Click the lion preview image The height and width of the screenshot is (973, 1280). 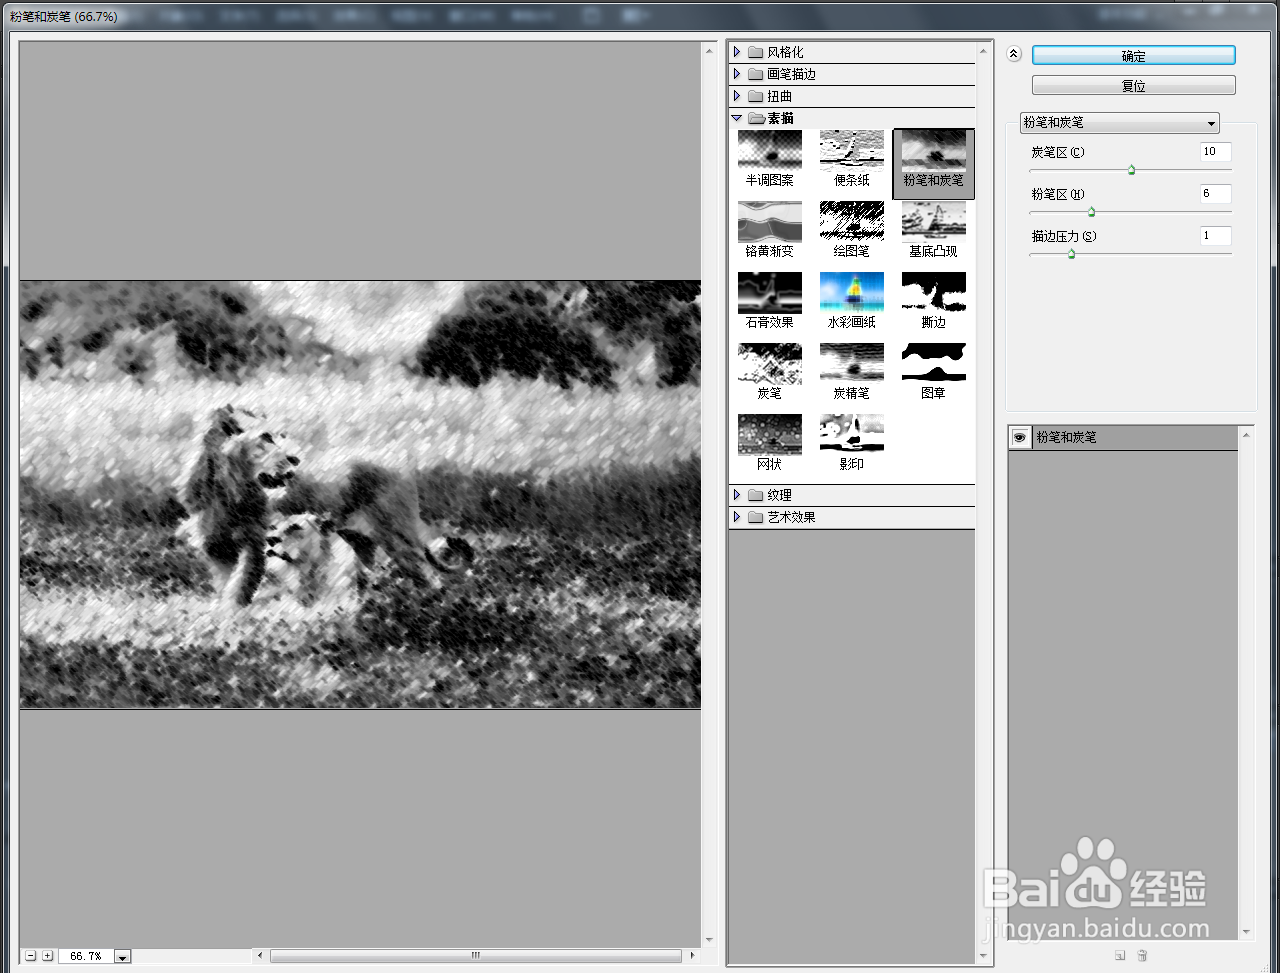point(360,494)
